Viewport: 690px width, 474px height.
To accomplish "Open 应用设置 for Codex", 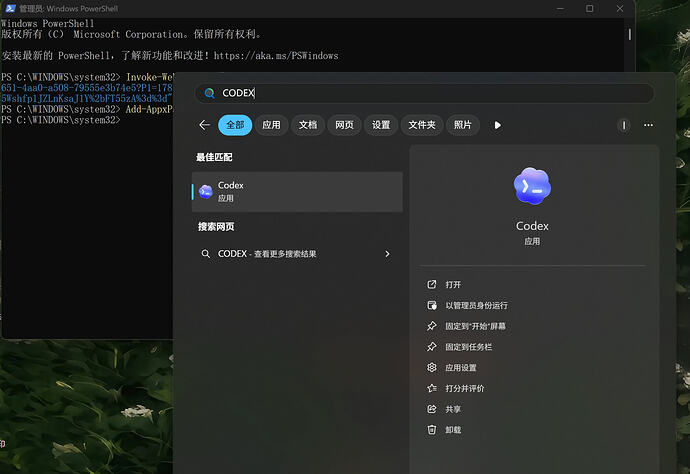I will pos(461,367).
